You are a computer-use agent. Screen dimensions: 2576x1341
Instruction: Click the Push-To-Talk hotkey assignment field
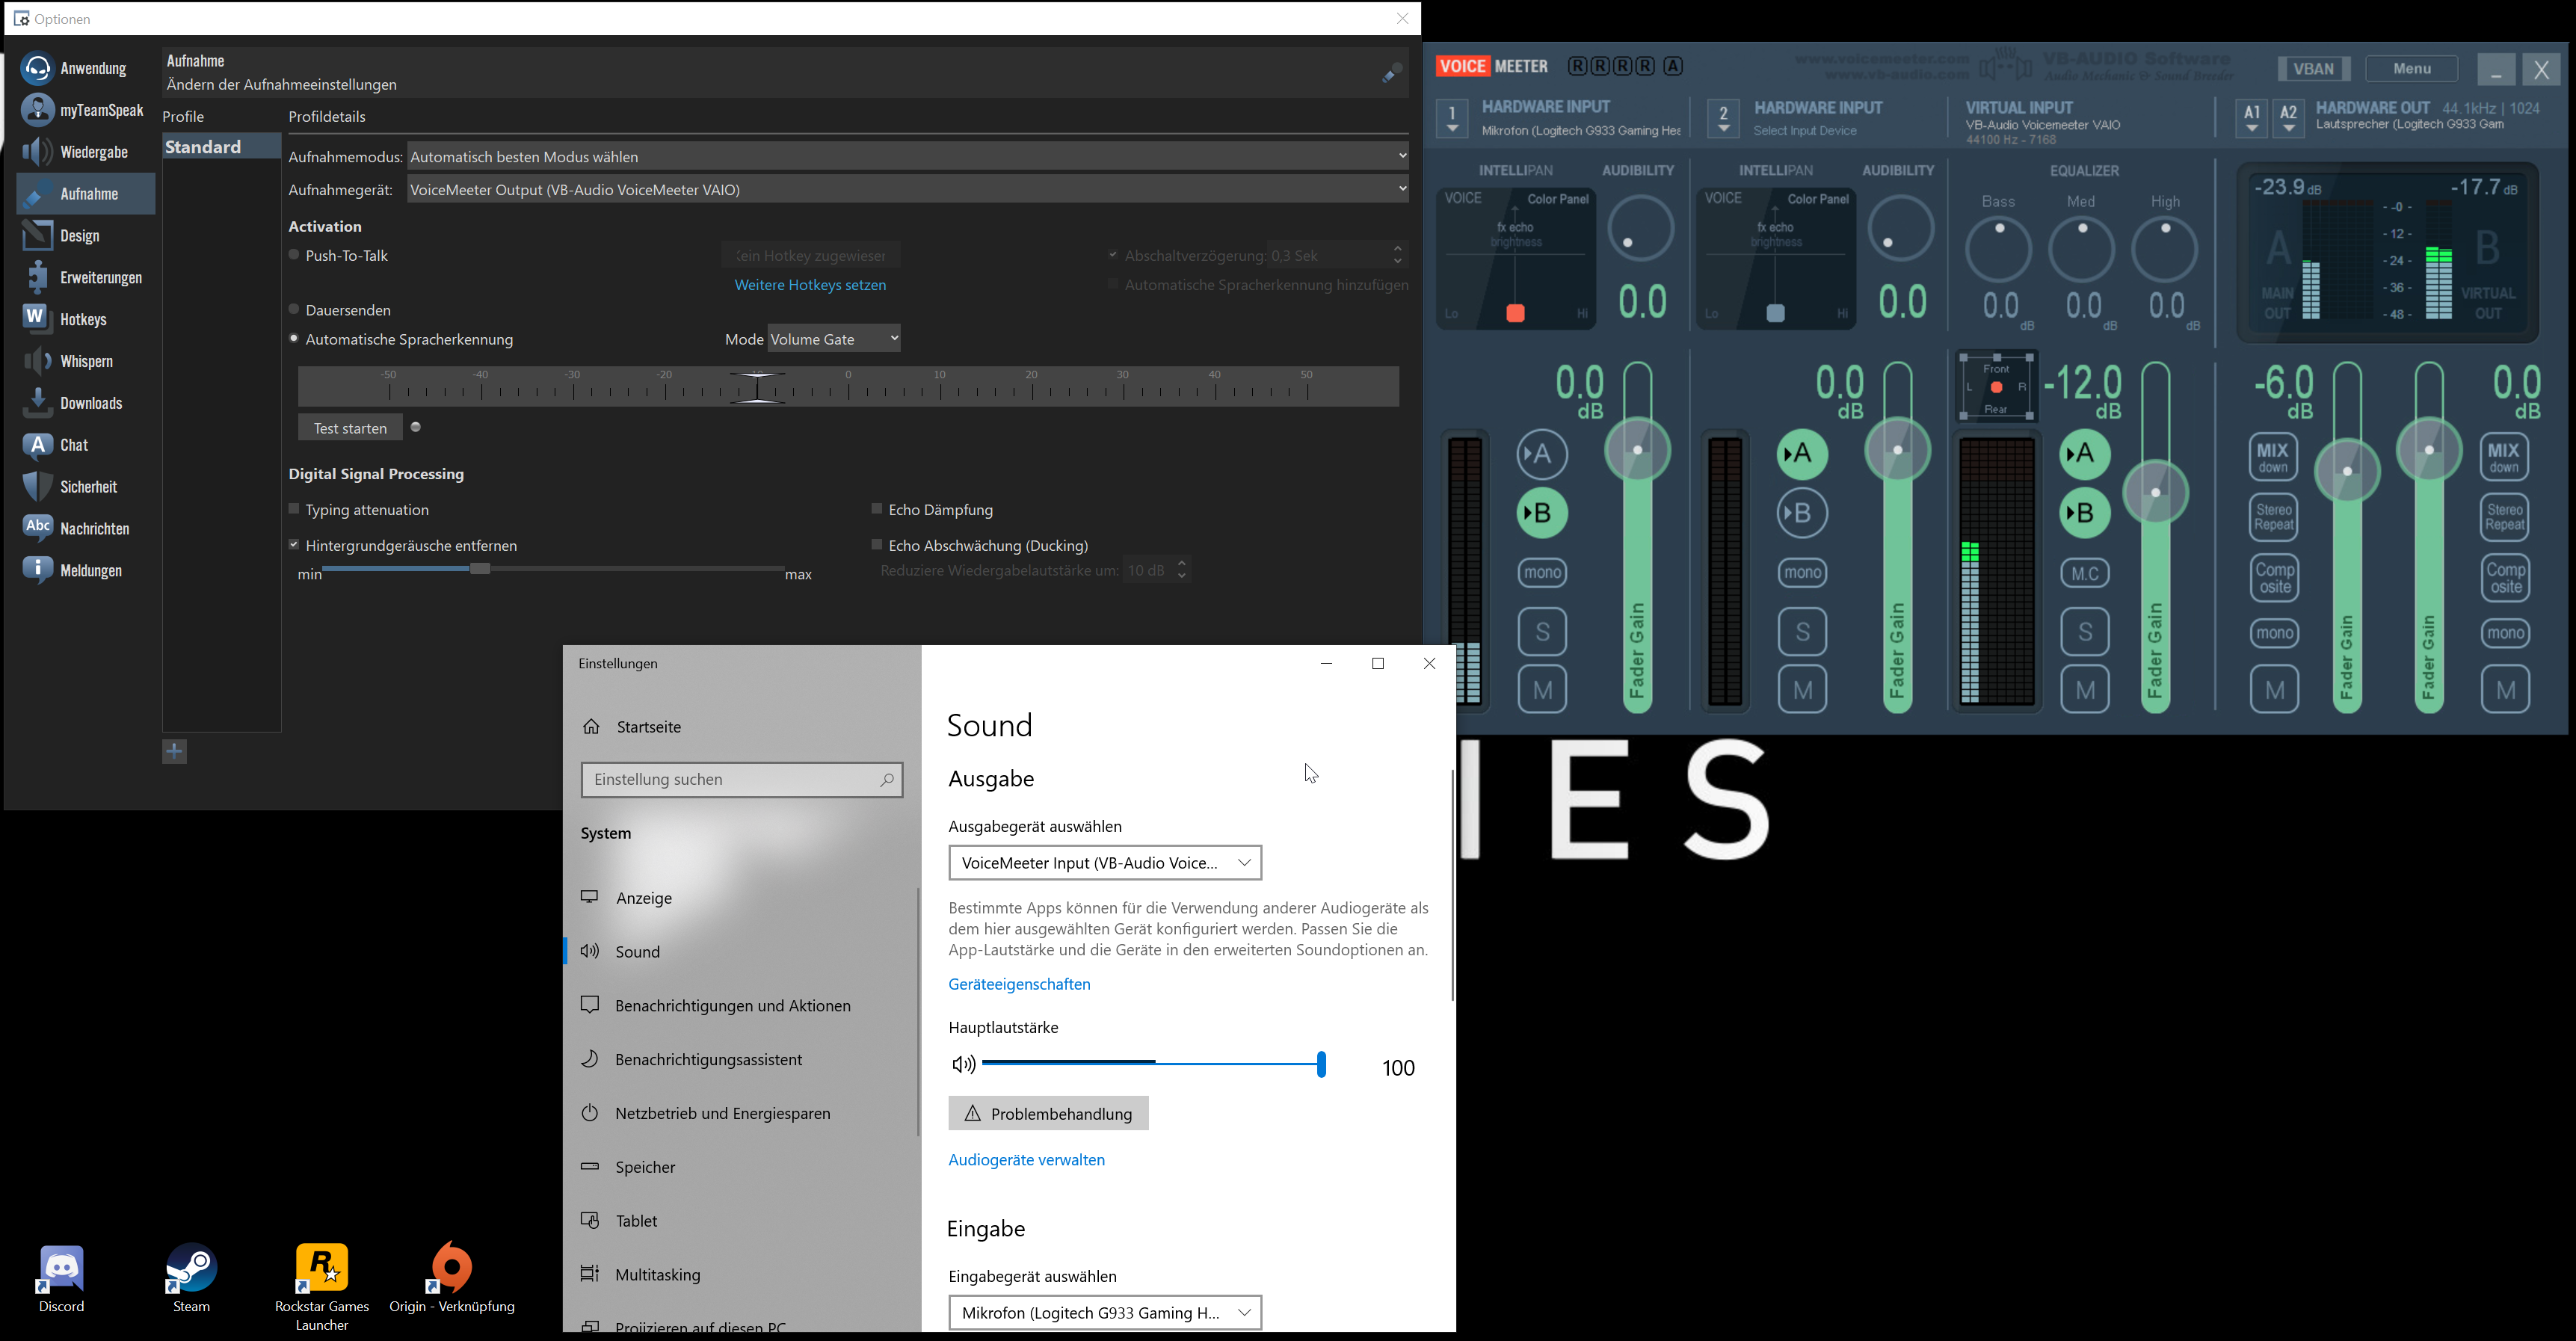[x=811, y=256]
